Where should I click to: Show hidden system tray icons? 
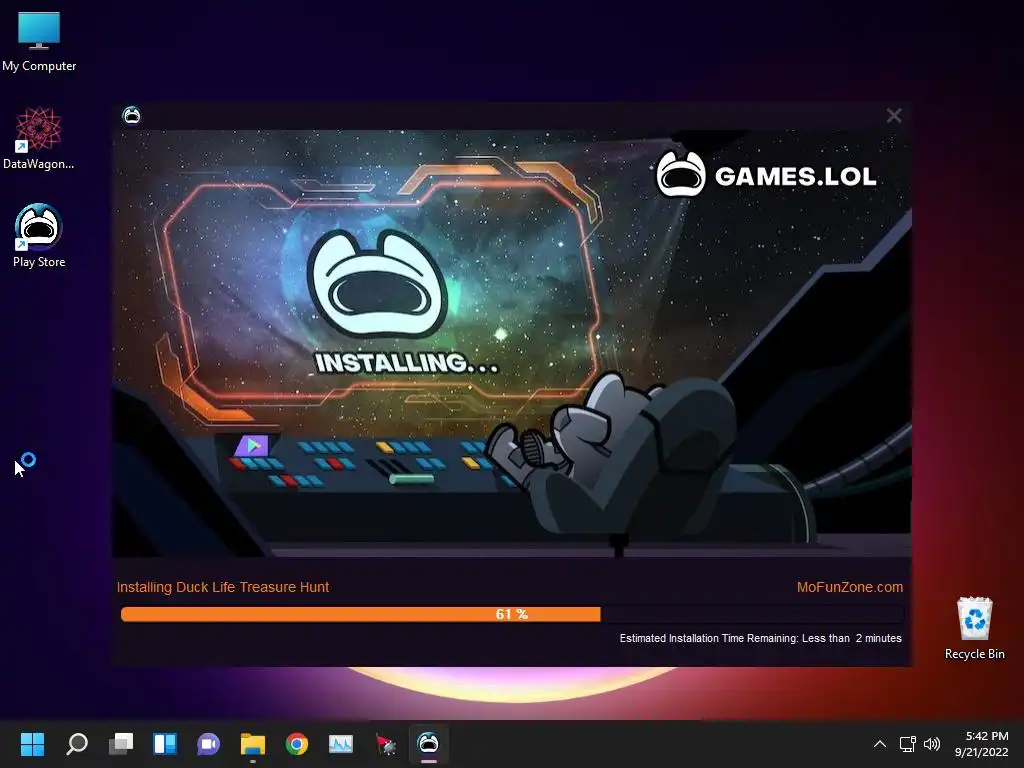pos(880,744)
